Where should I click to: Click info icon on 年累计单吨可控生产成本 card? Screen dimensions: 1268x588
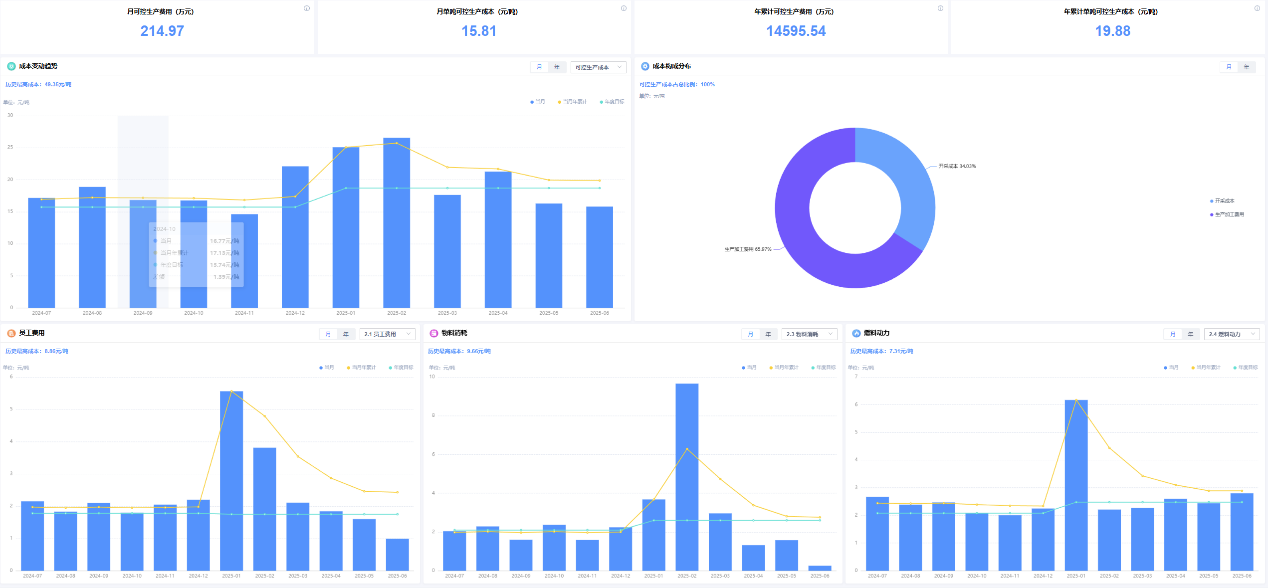click(1257, 8)
